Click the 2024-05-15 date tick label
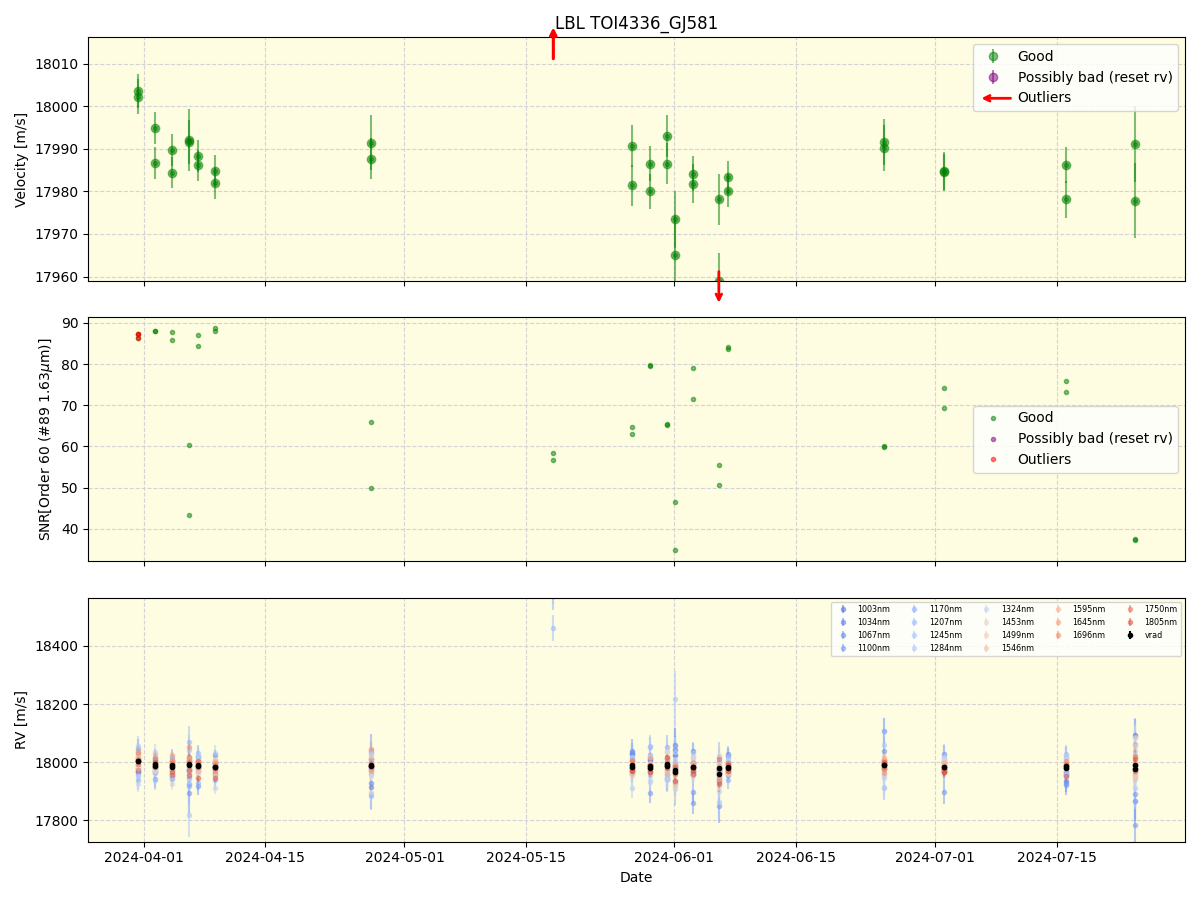This screenshot has height=900, width=1200. (x=526, y=857)
